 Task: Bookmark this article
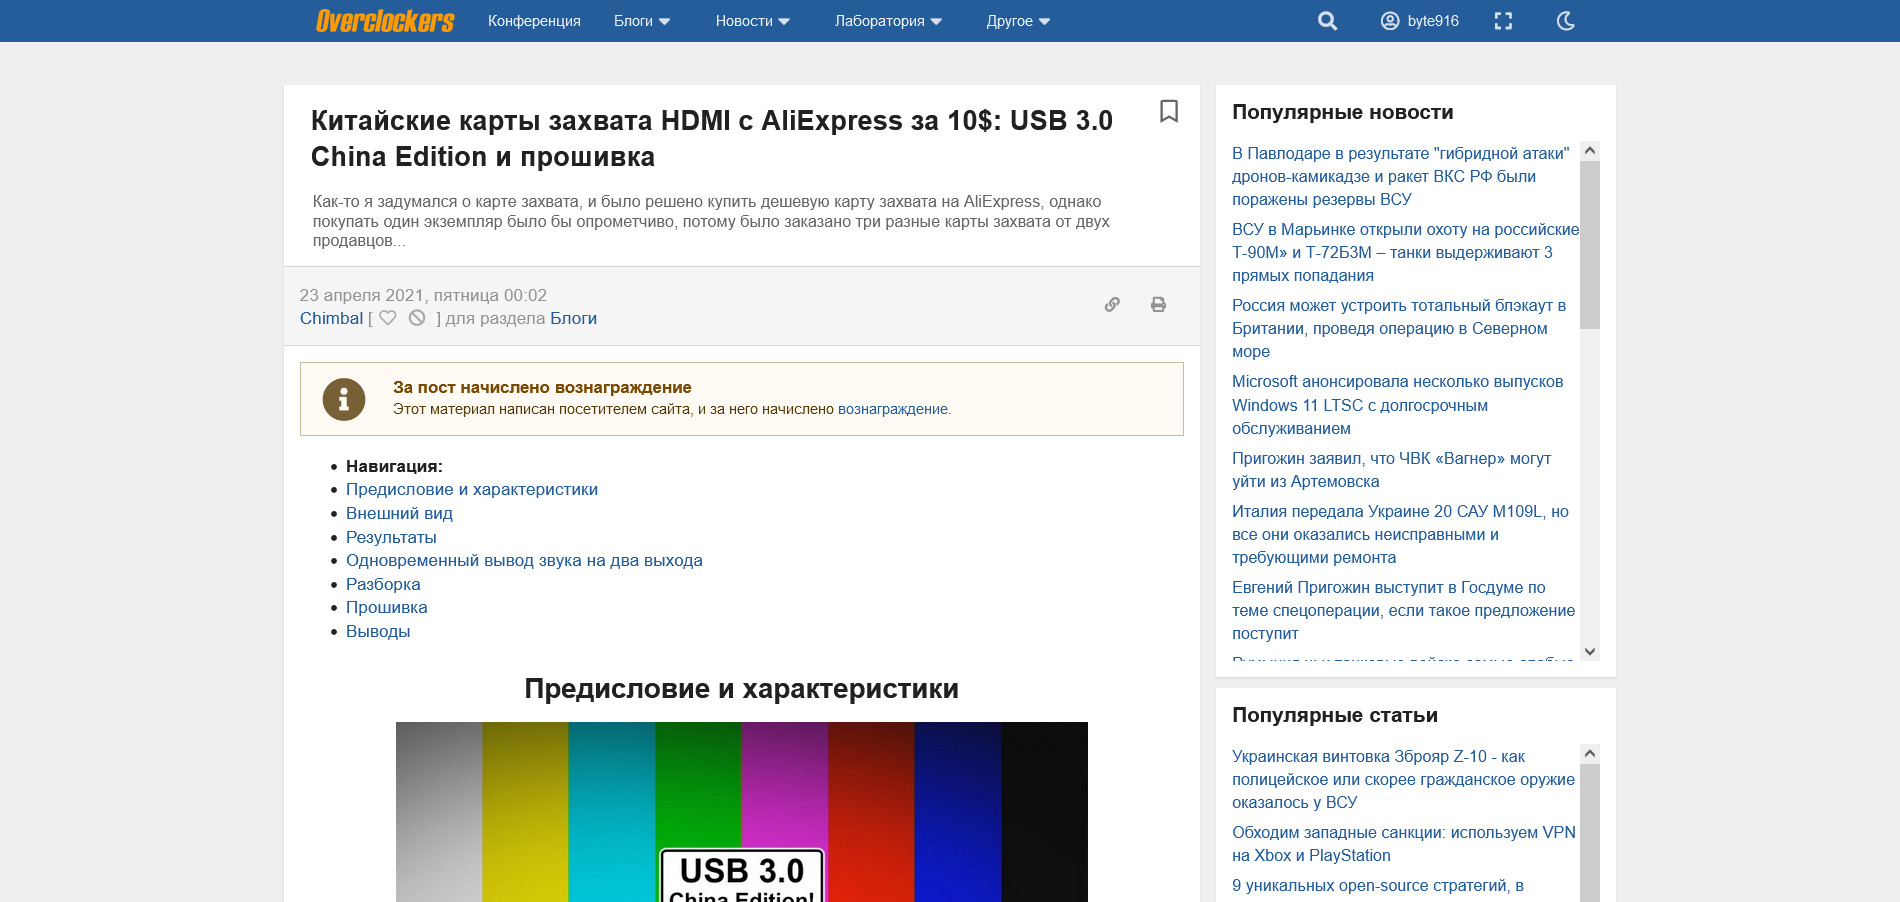coord(1168,111)
